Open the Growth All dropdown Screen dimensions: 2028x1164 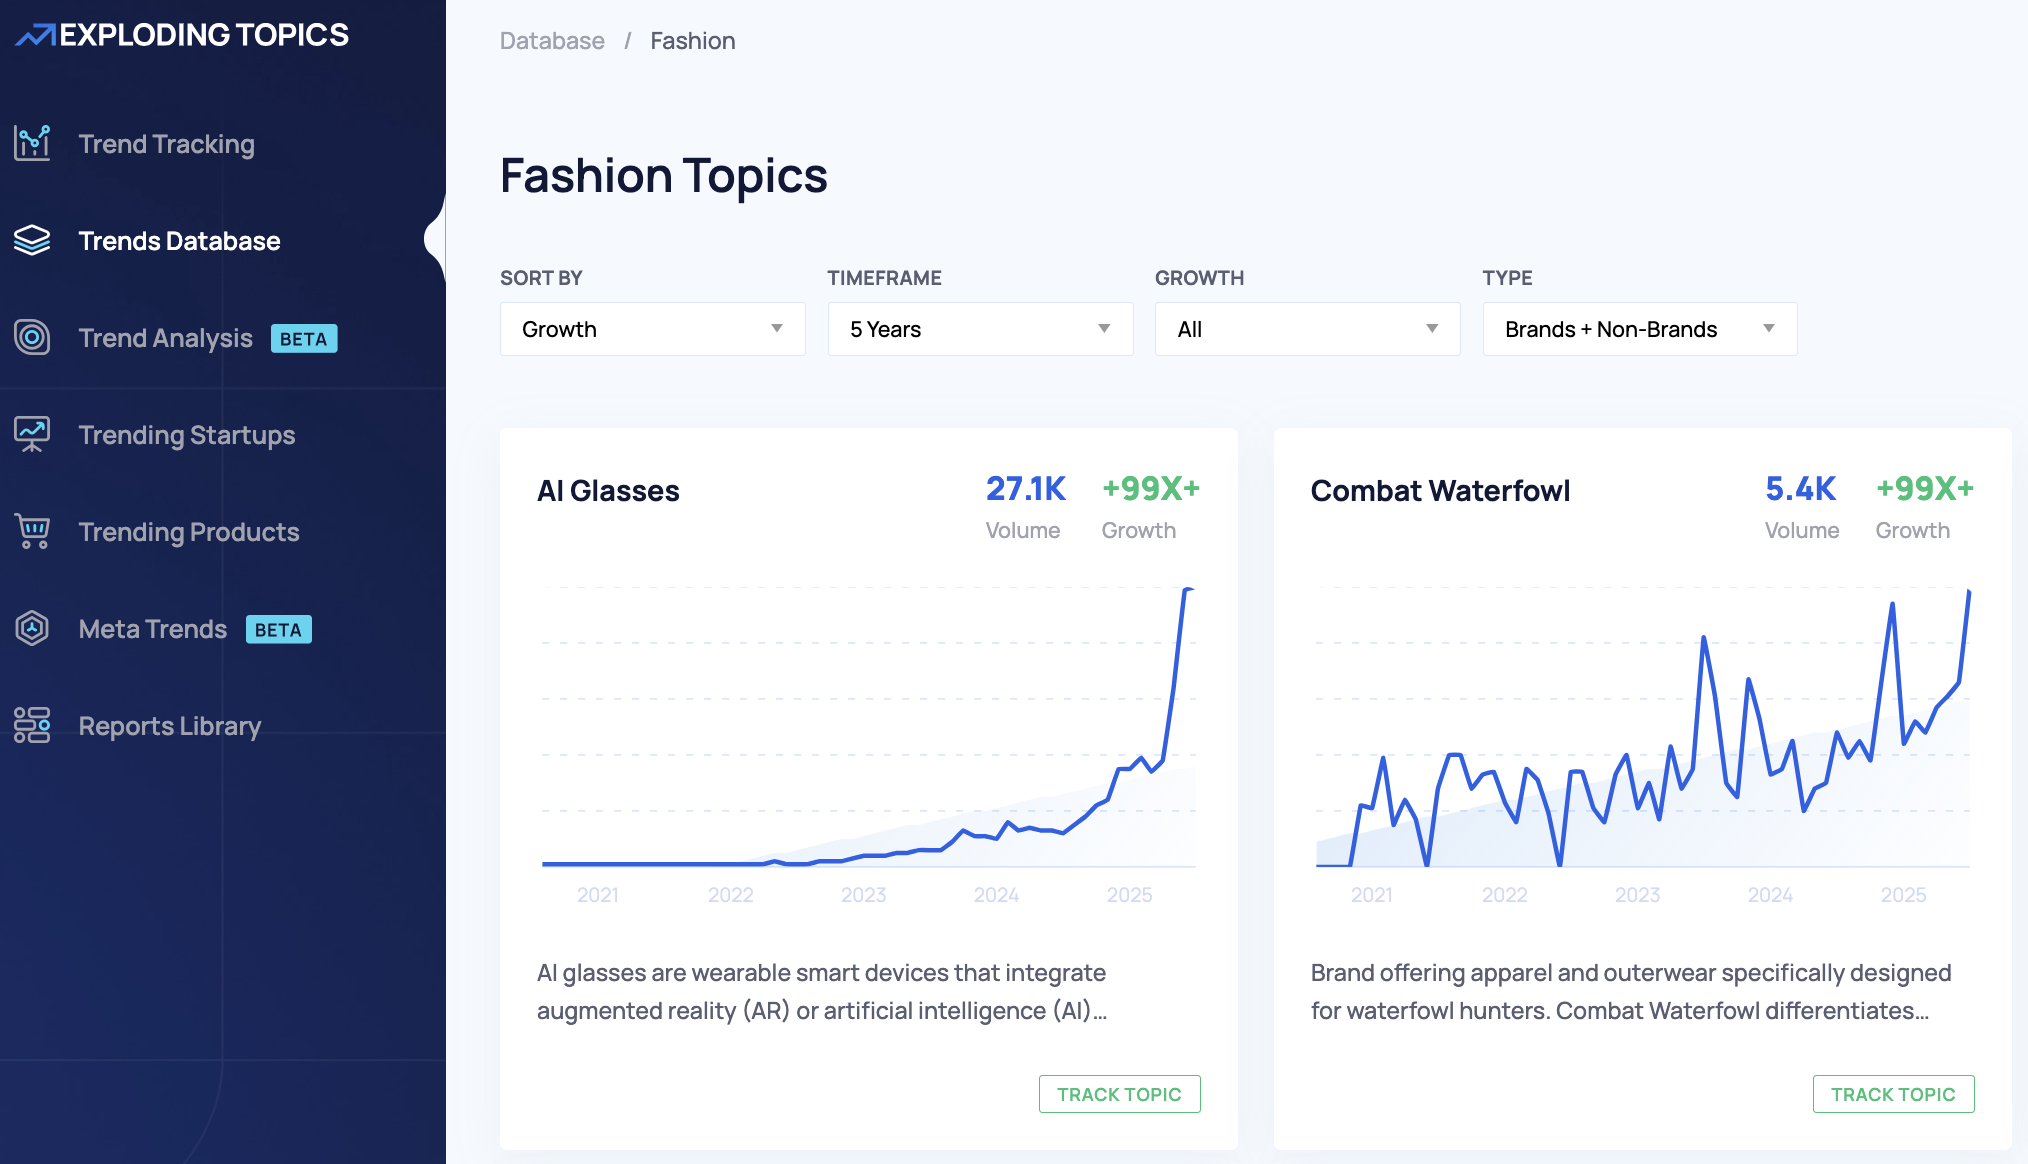pyautogui.click(x=1307, y=329)
